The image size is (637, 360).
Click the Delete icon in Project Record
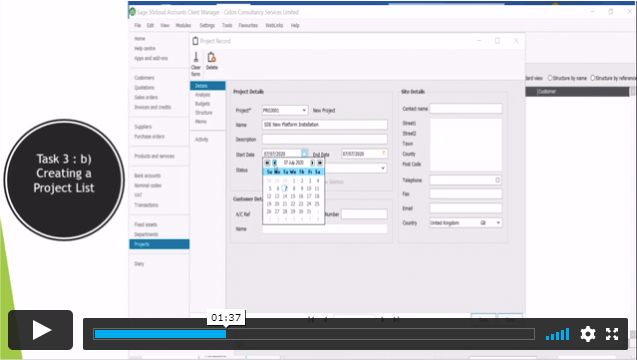[x=211, y=61]
